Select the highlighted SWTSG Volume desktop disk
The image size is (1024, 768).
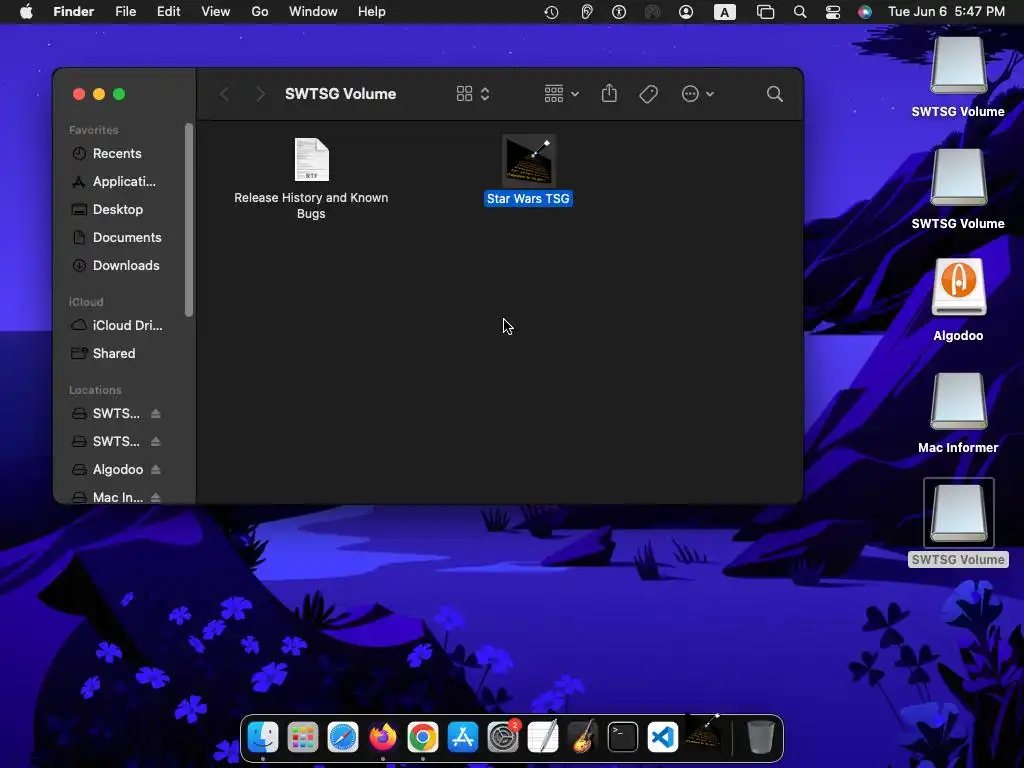click(958, 513)
